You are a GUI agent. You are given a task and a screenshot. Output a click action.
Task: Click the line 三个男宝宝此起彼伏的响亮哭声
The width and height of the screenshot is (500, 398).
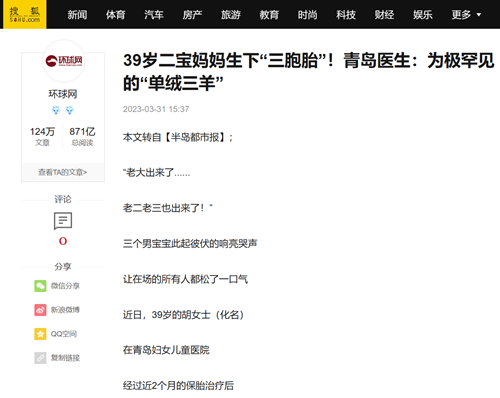190,244
